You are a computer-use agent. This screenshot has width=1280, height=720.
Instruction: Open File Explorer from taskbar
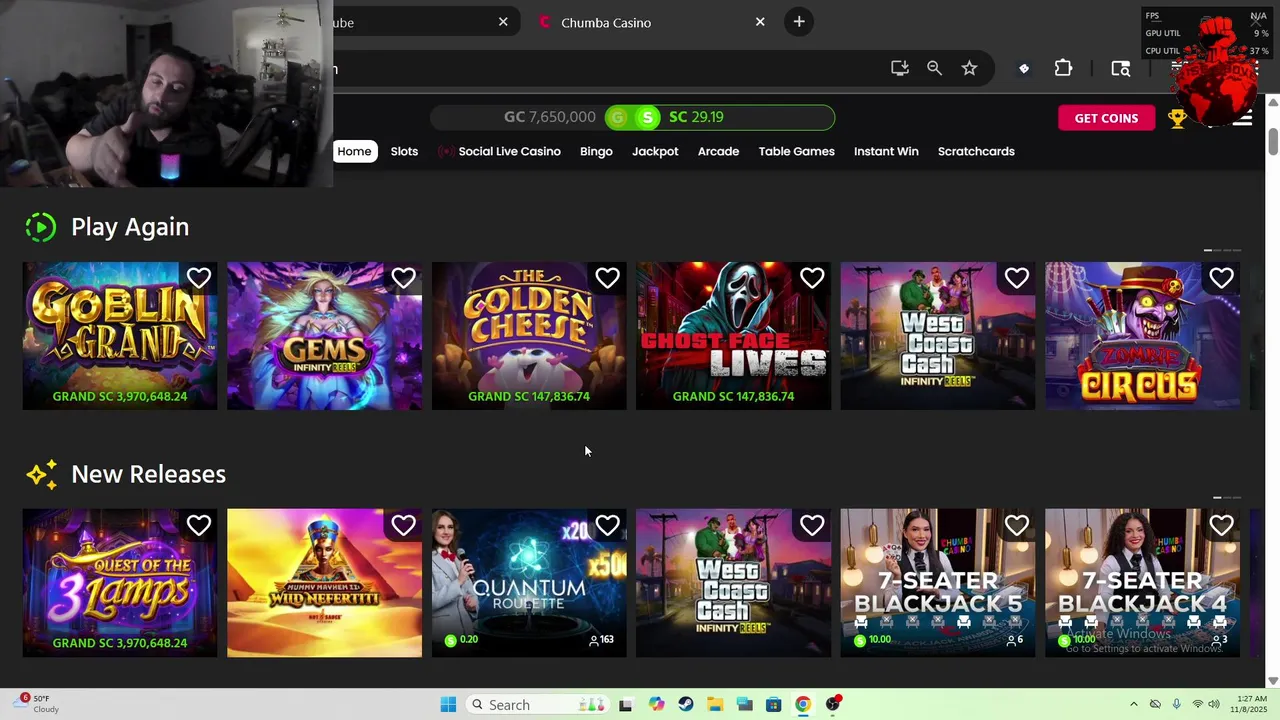point(715,705)
